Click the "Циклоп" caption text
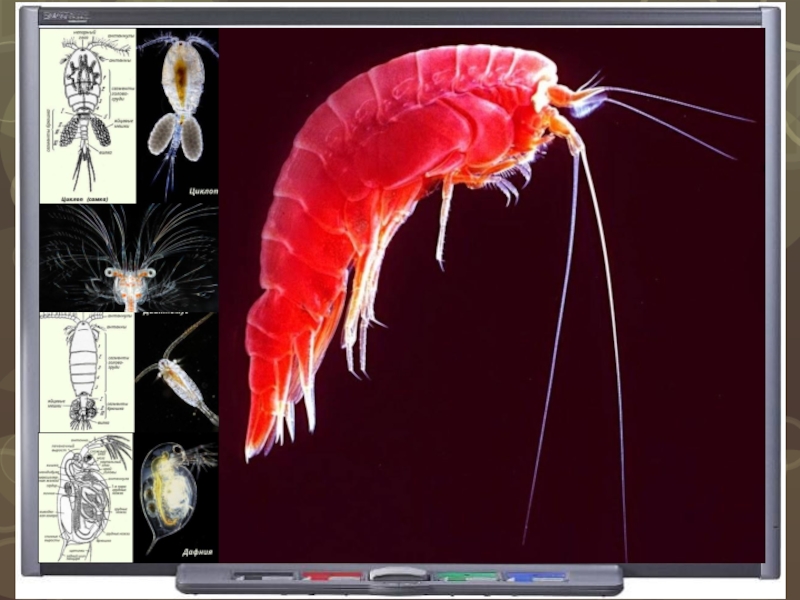Screen dimensions: 800x600 coord(202,190)
